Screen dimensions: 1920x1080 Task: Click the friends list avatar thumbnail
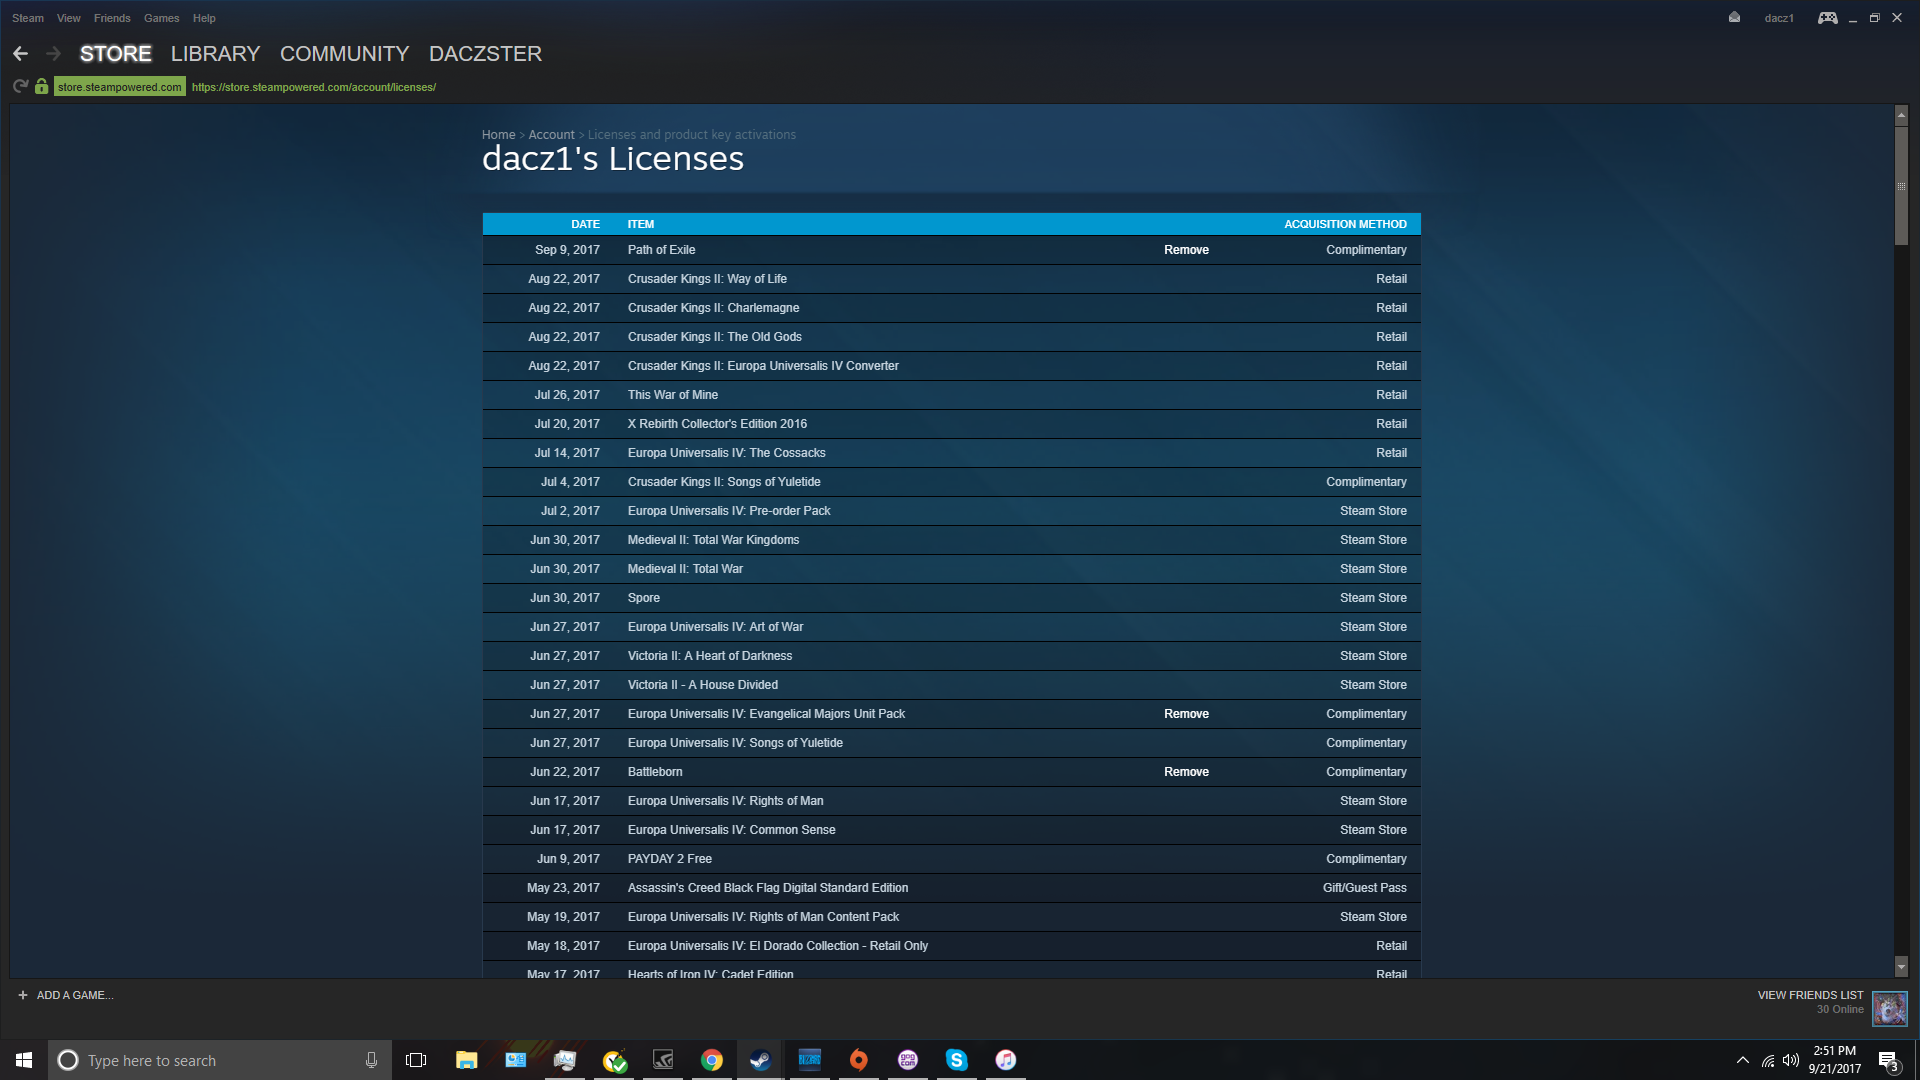[1889, 1008]
